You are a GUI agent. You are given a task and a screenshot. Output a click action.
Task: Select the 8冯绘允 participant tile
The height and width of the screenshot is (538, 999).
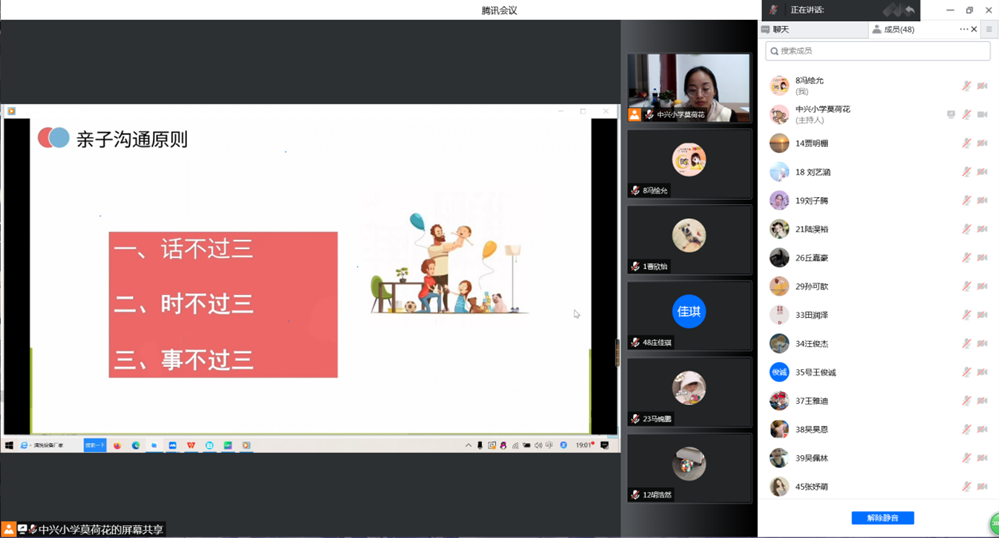pos(689,164)
